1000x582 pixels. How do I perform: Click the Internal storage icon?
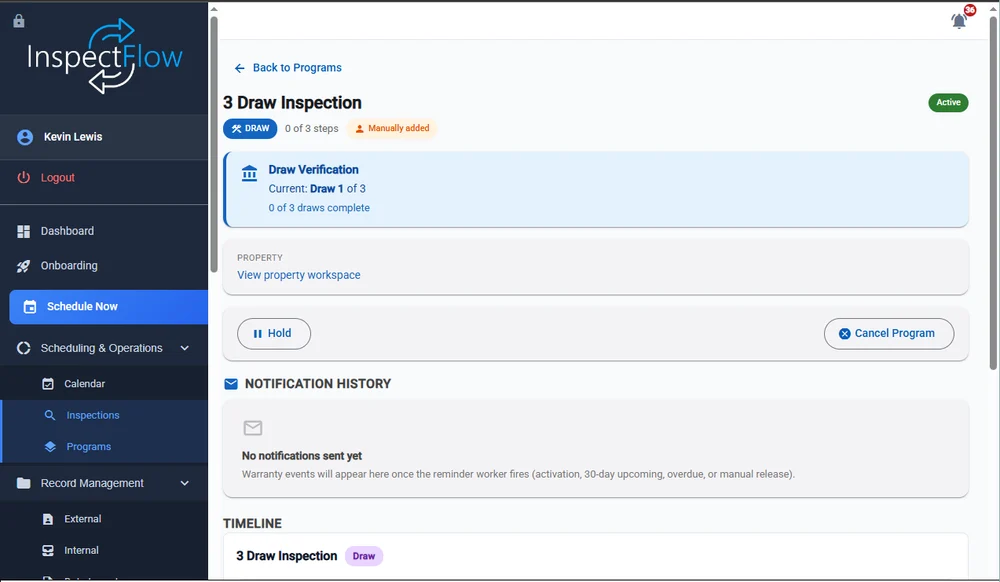click(x=48, y=551)
